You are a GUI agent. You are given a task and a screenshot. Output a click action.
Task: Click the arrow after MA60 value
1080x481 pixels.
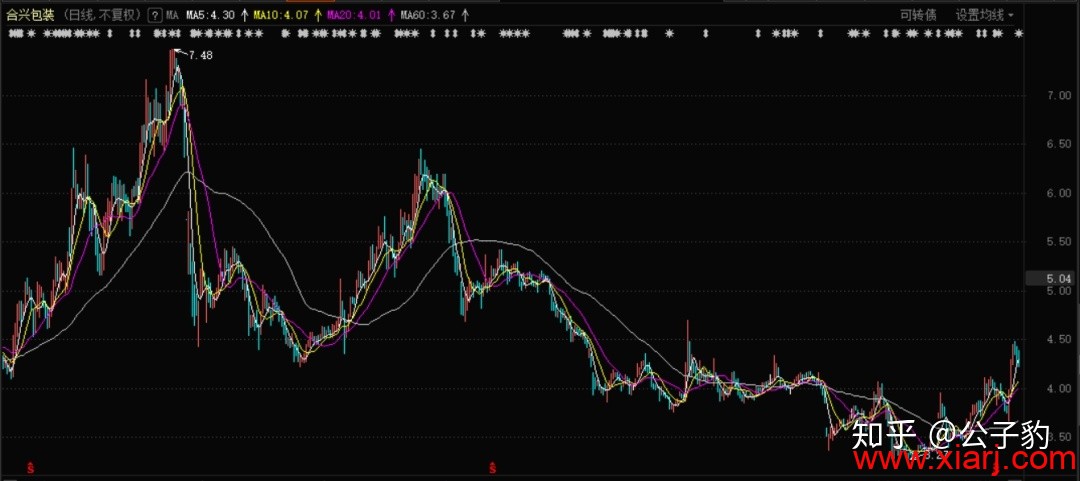point(466,15)
